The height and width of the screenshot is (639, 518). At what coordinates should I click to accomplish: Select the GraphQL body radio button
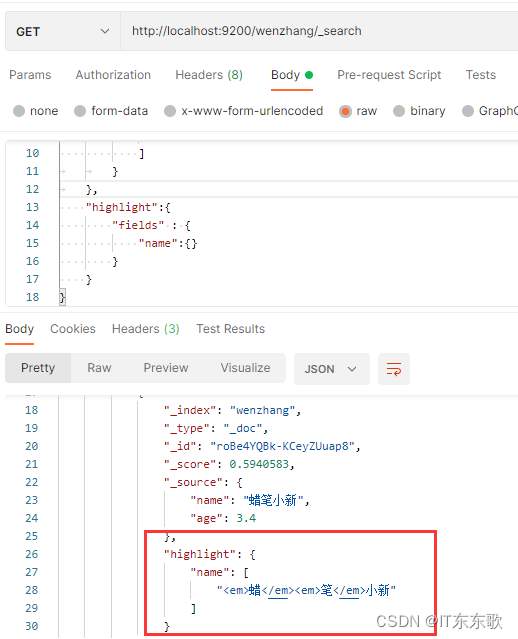pos(468,111)
